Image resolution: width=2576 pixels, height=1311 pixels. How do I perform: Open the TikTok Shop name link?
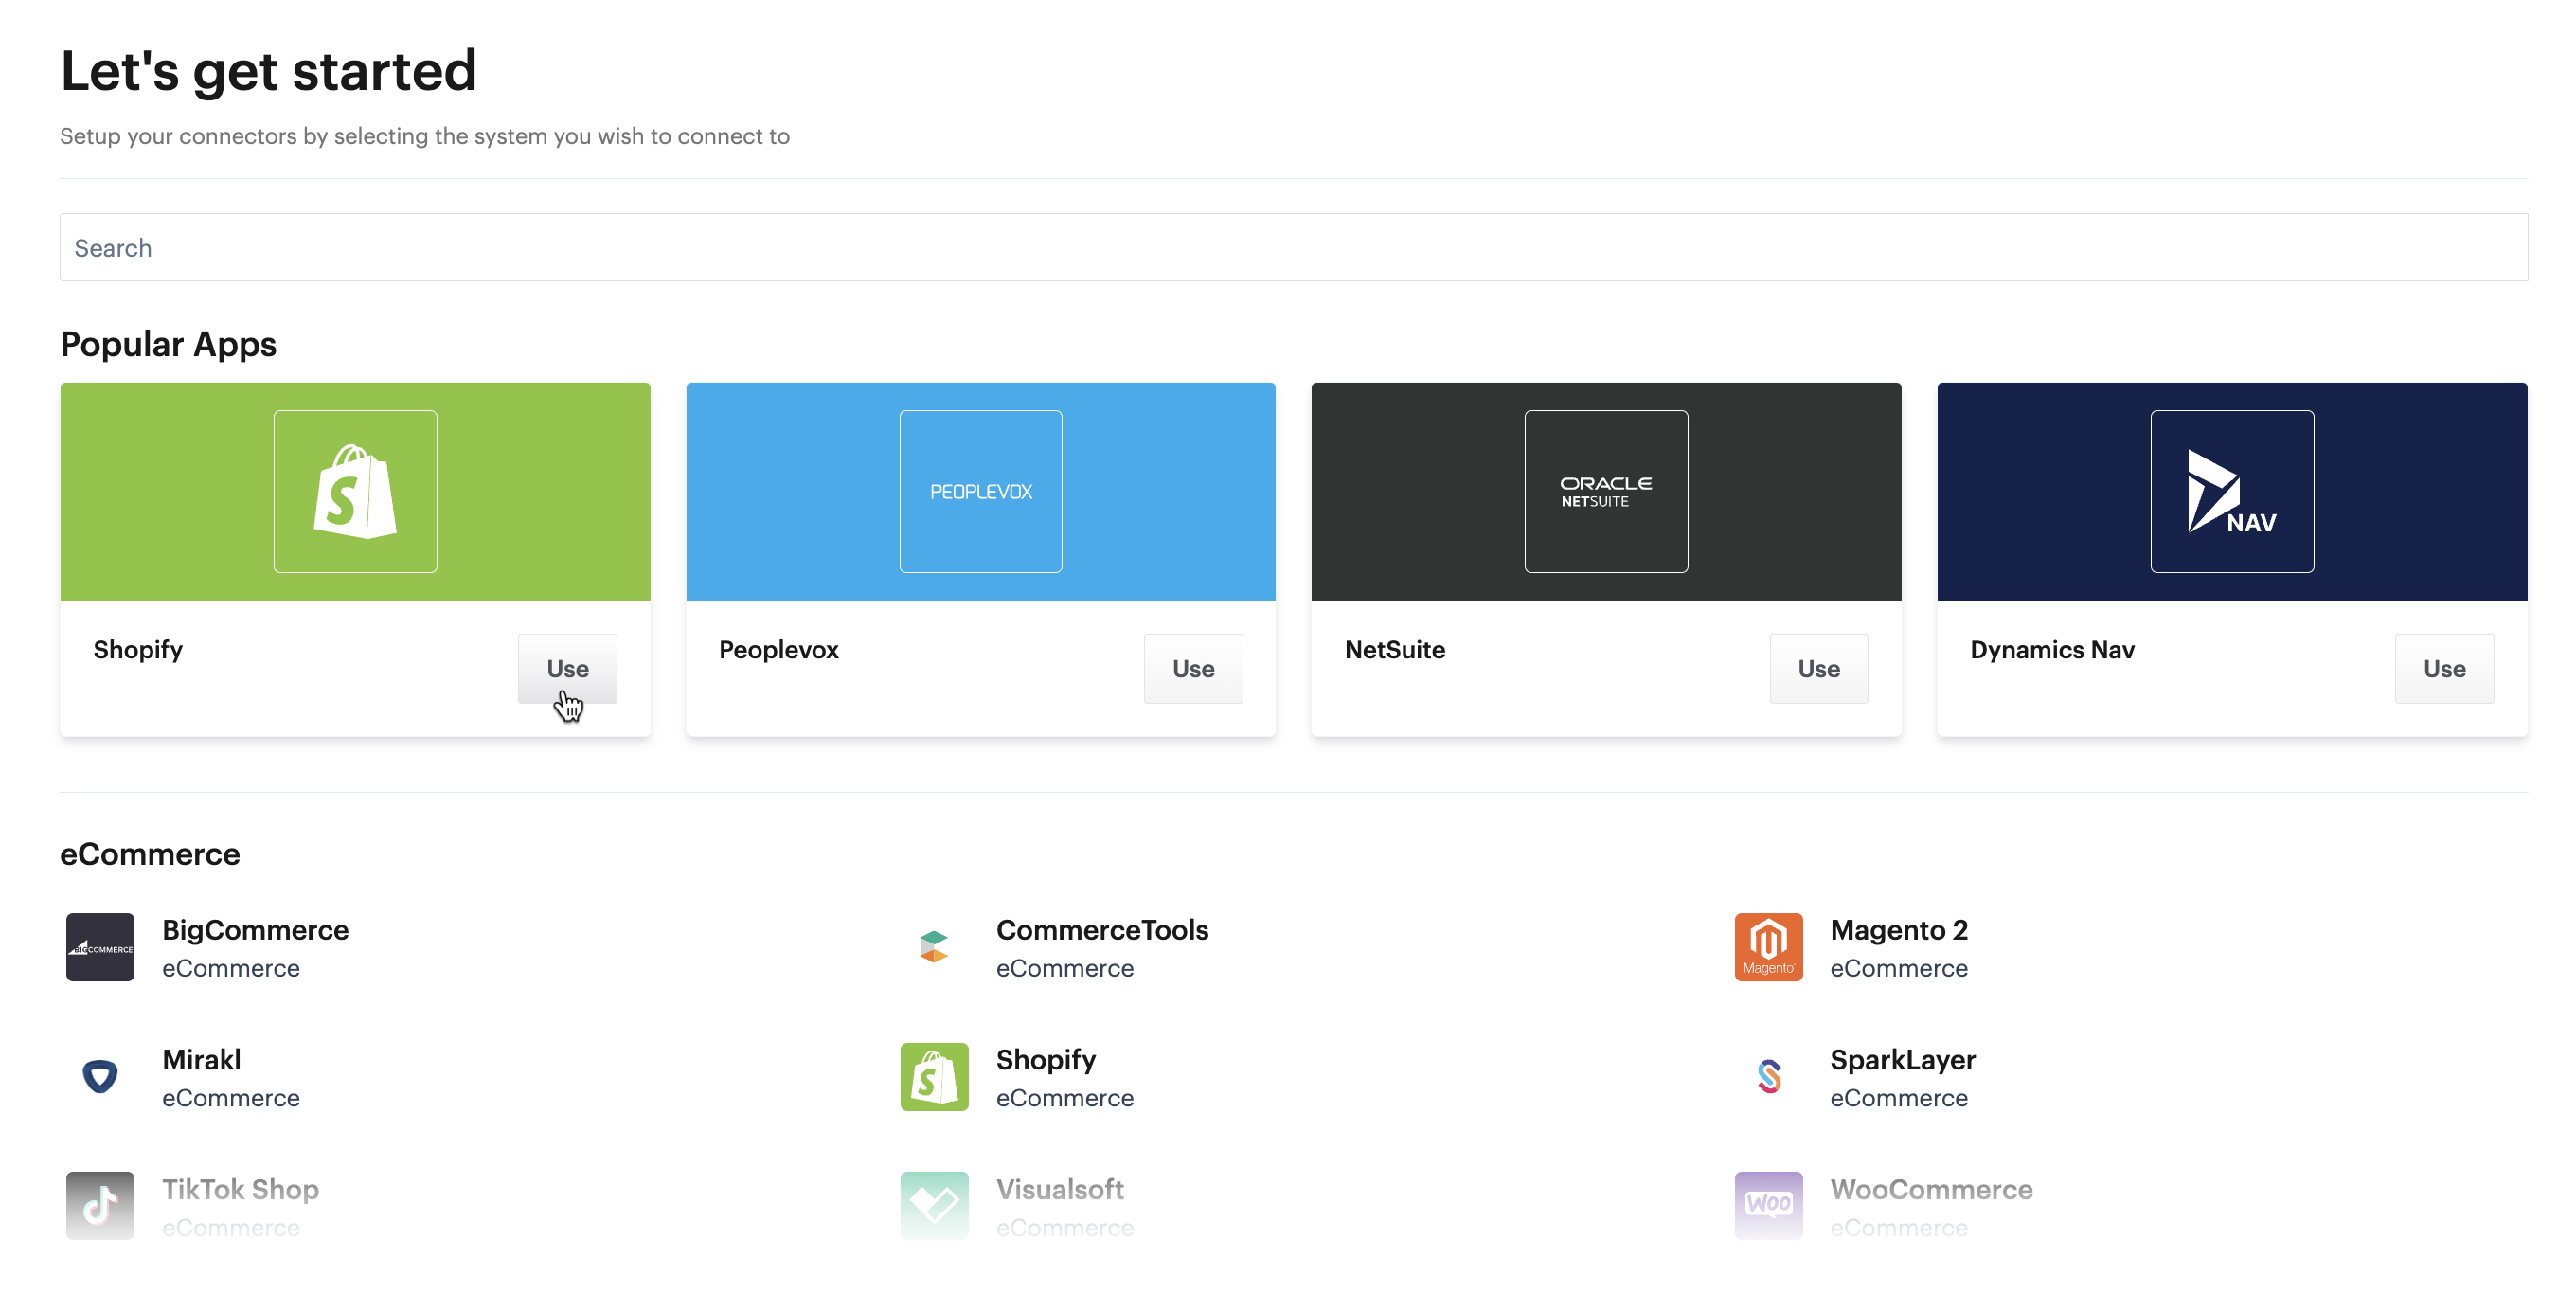tap(240, 1189)
